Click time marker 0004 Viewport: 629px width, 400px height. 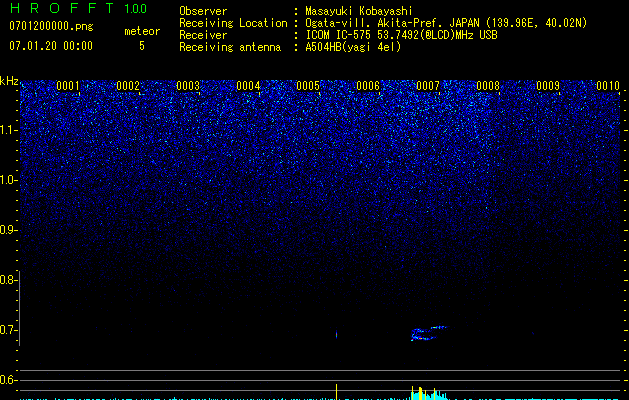coord(248,86)
